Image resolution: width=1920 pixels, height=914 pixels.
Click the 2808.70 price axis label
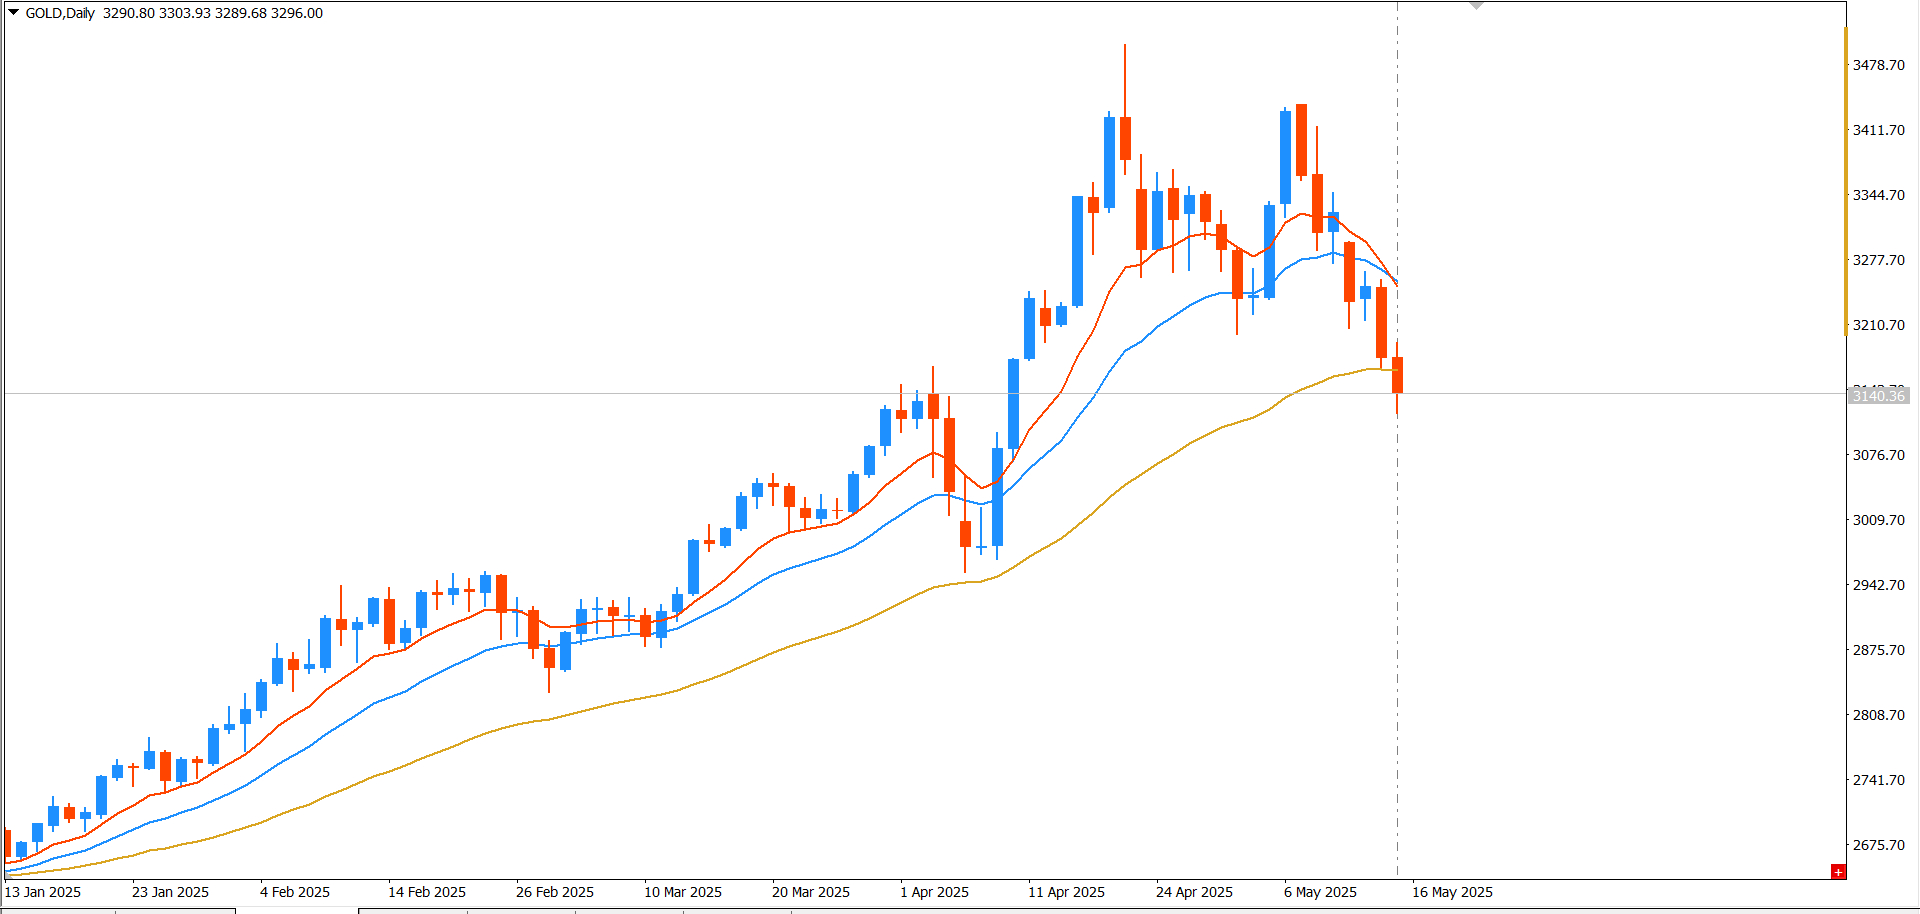(1879, 715)
